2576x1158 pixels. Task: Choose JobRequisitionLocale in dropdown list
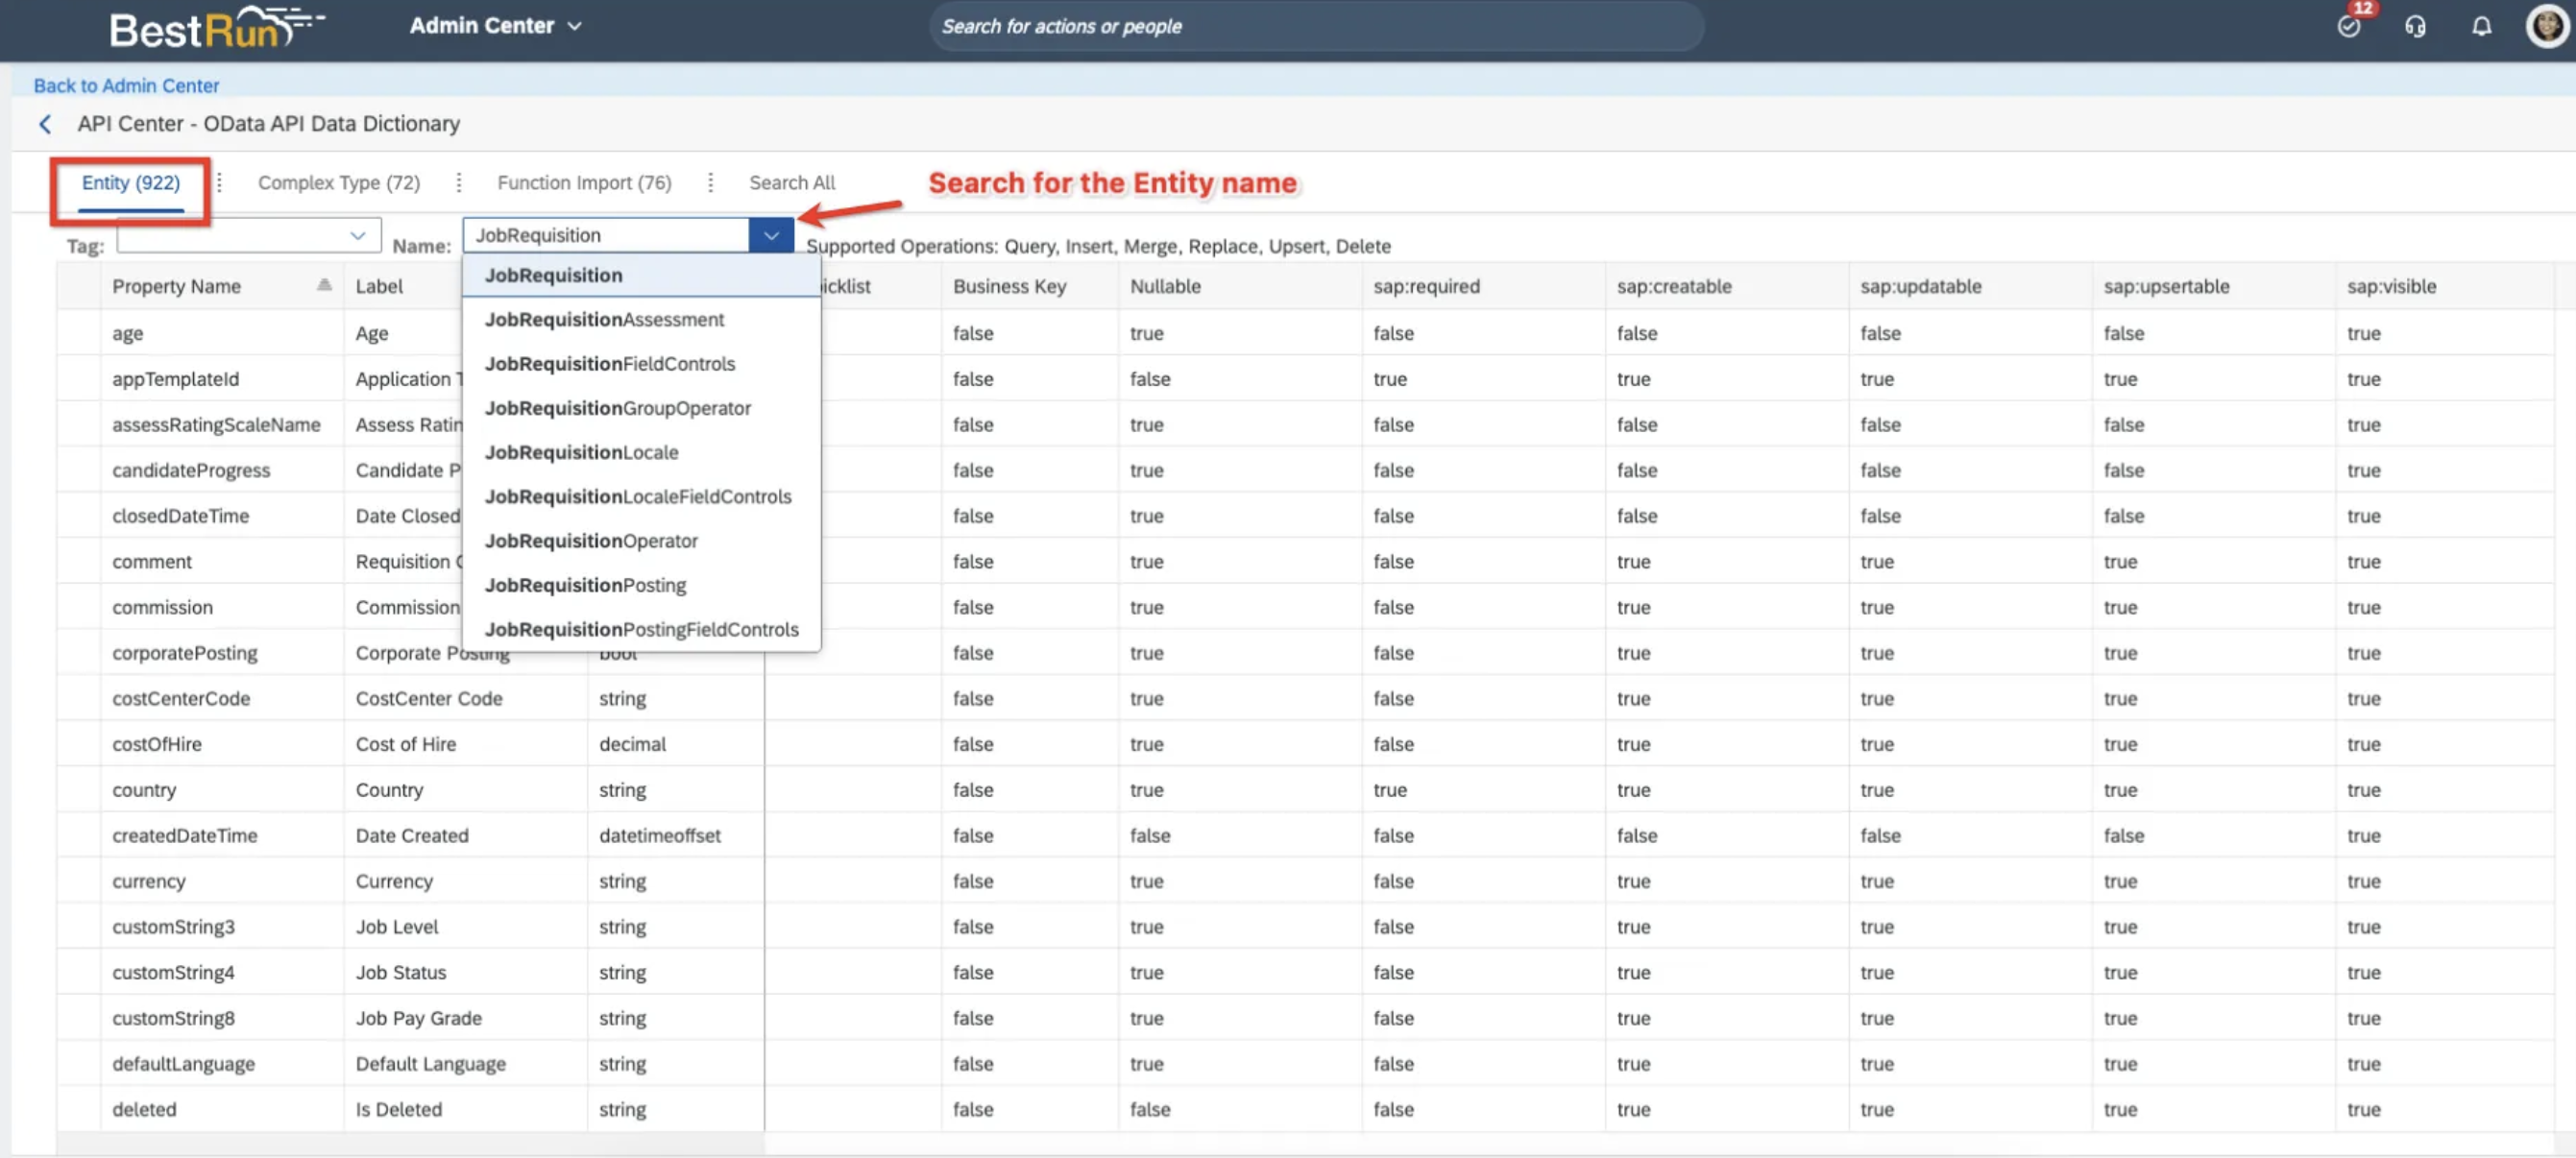click(581, 452)
